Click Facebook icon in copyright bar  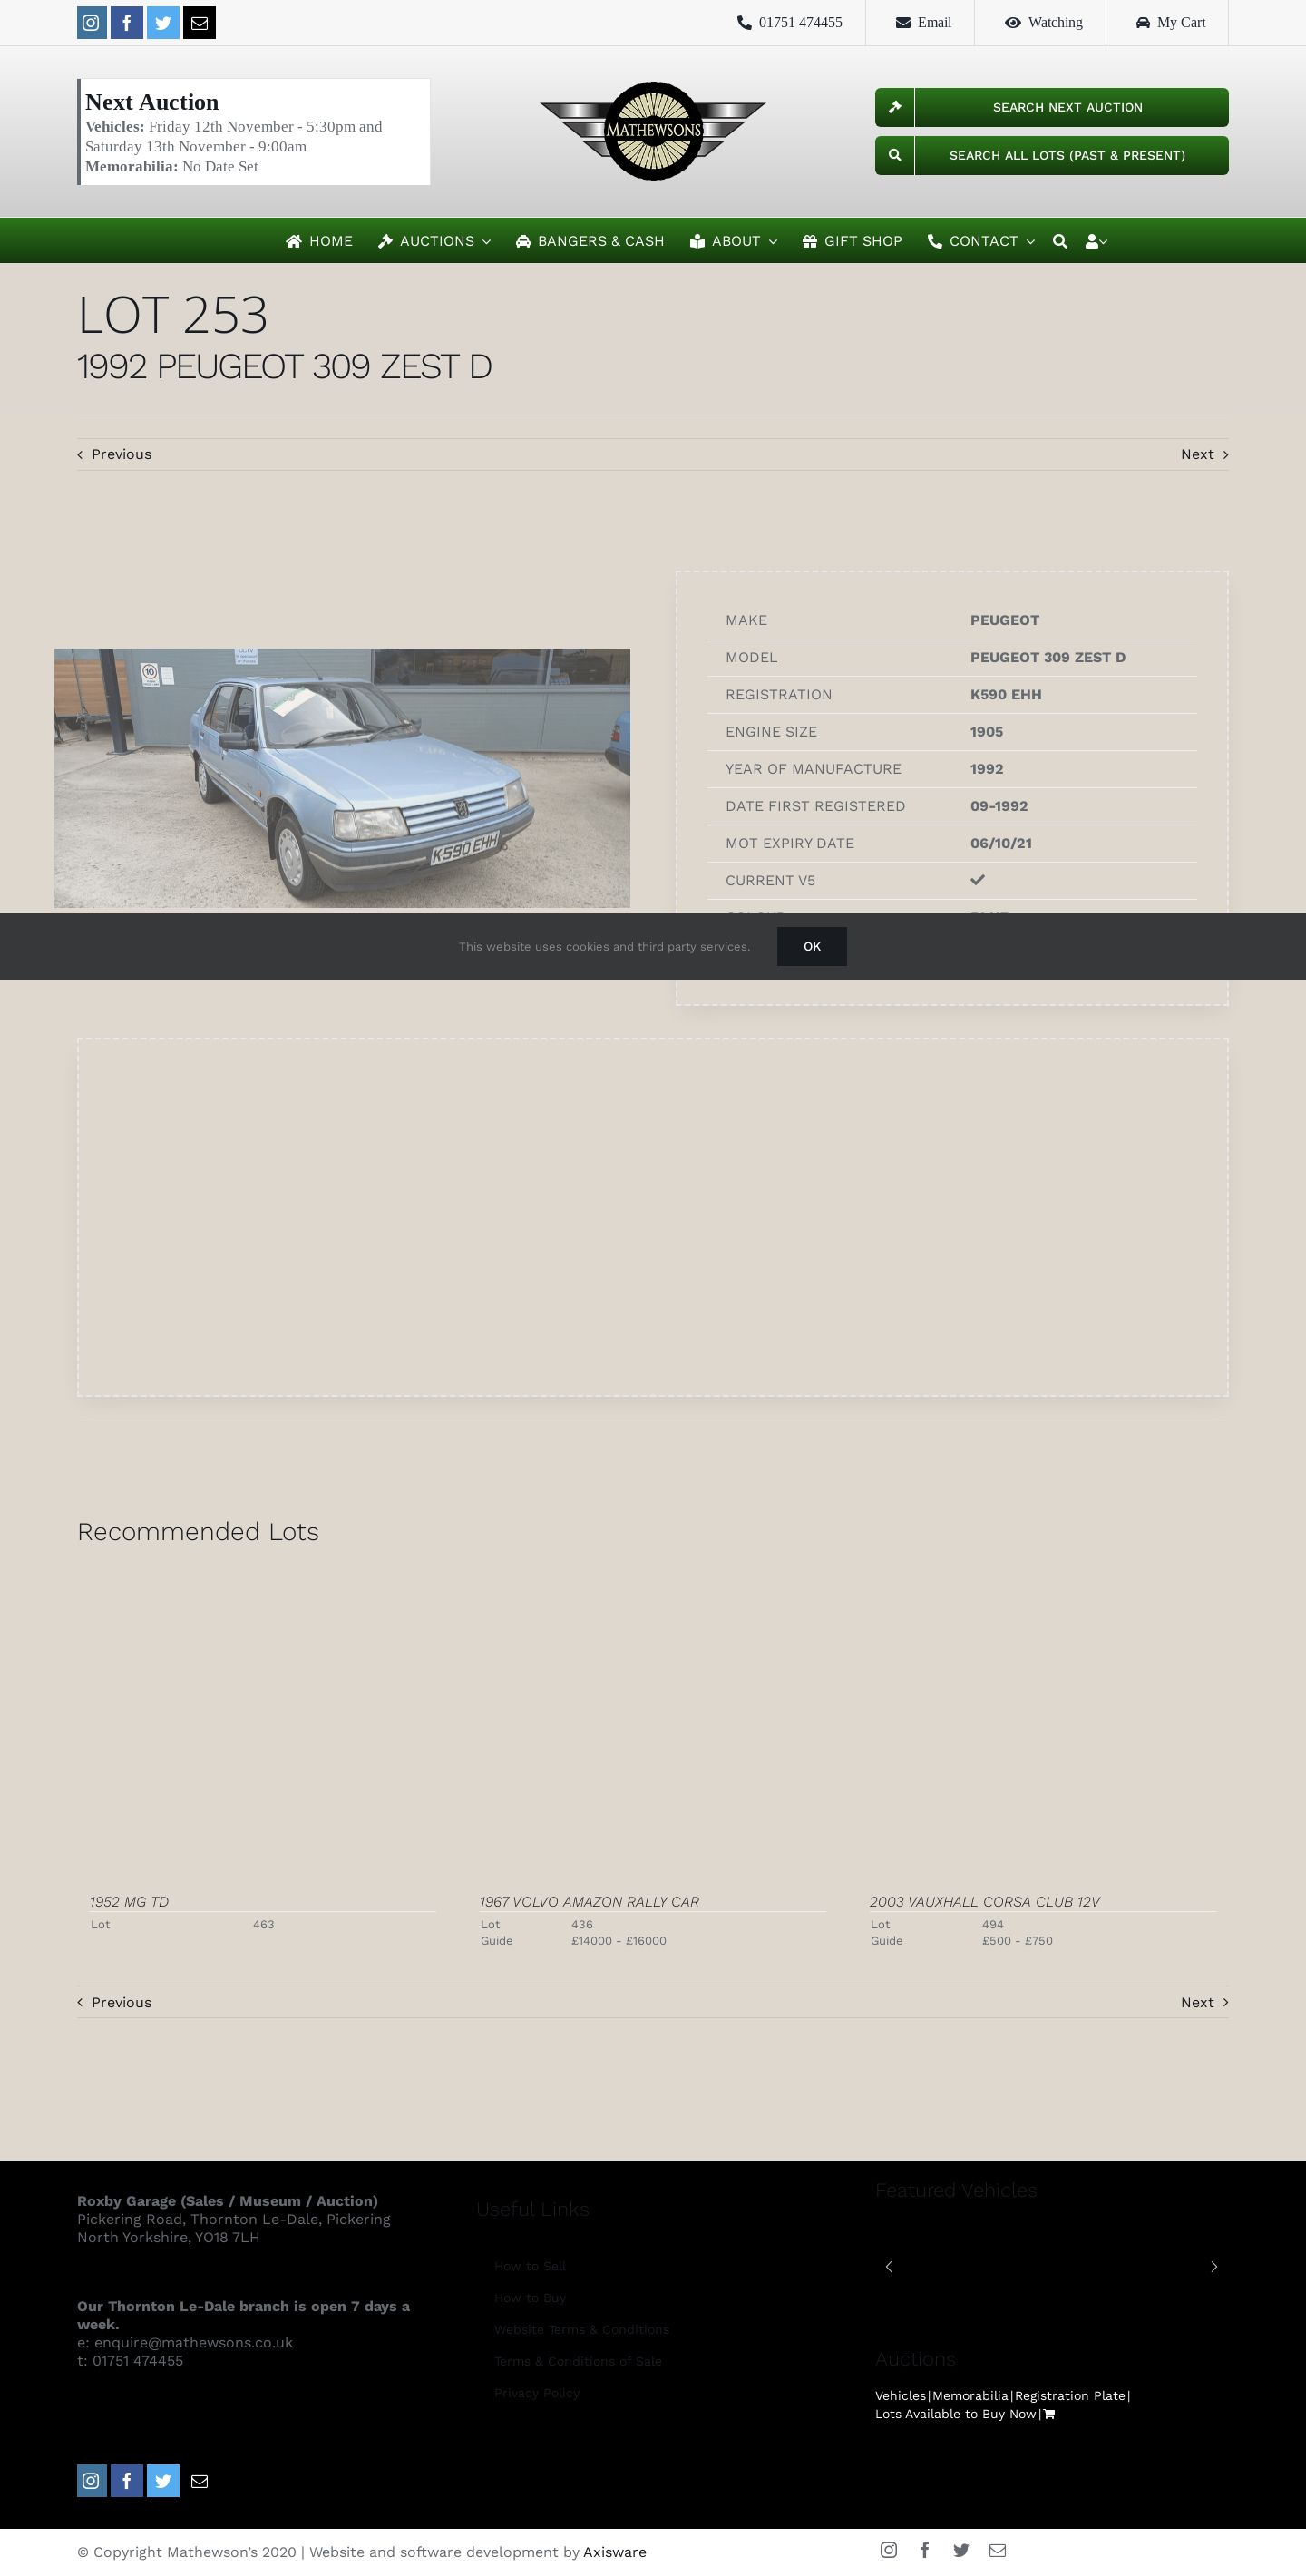tap(925, 2549)
